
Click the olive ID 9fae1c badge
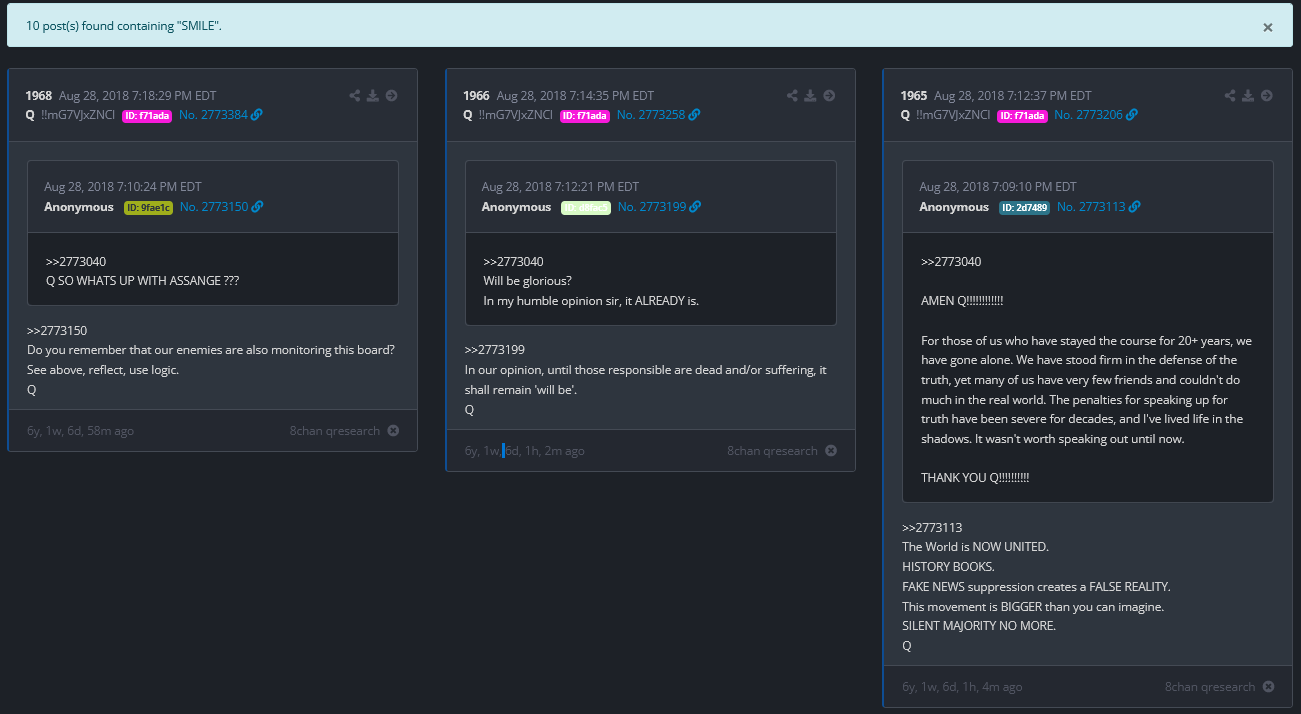[x=148, y=207]
